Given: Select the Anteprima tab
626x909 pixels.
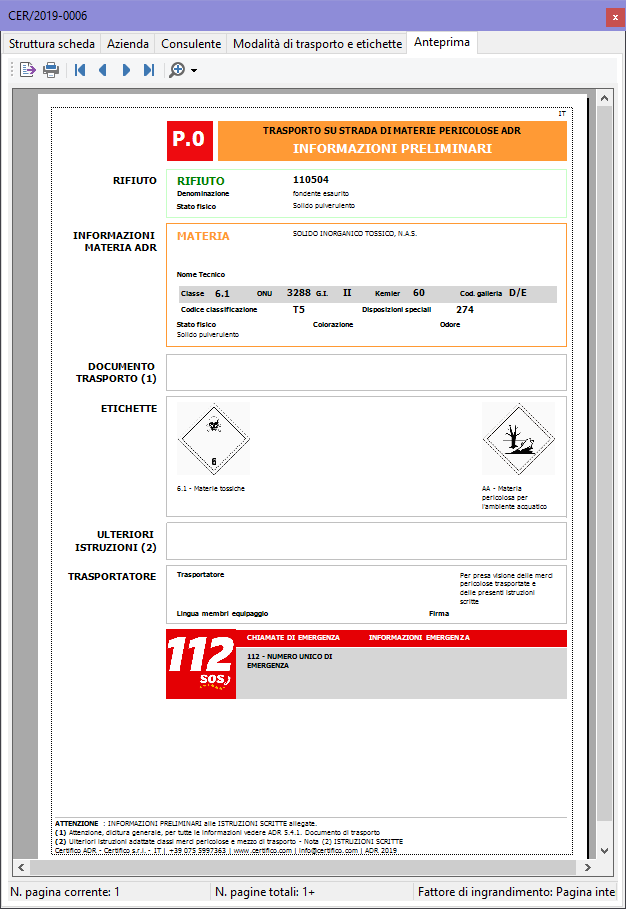Looking at the screenshot, I should 442,42.
